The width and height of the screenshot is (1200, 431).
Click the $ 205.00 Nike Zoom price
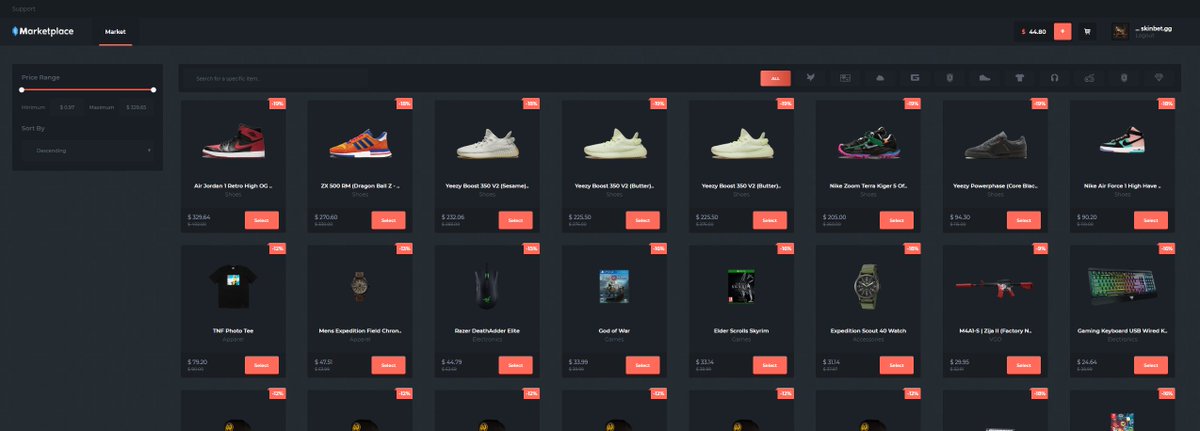point(835,216)
